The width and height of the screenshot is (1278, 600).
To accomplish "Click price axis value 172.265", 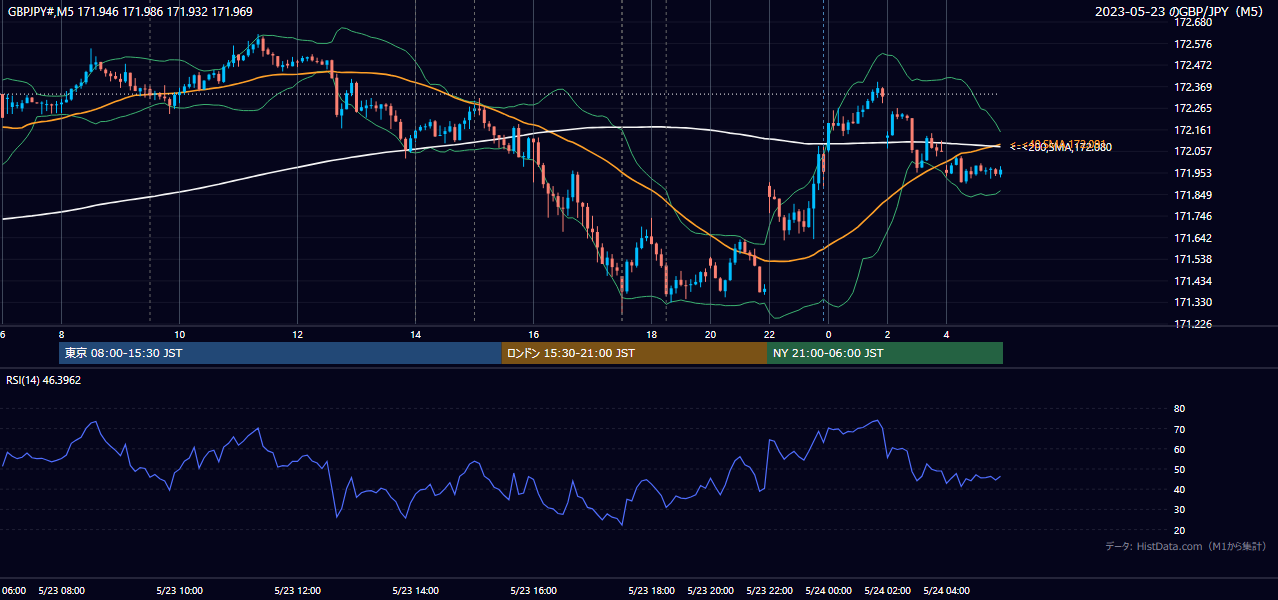I will click(x=1194, y=108).
